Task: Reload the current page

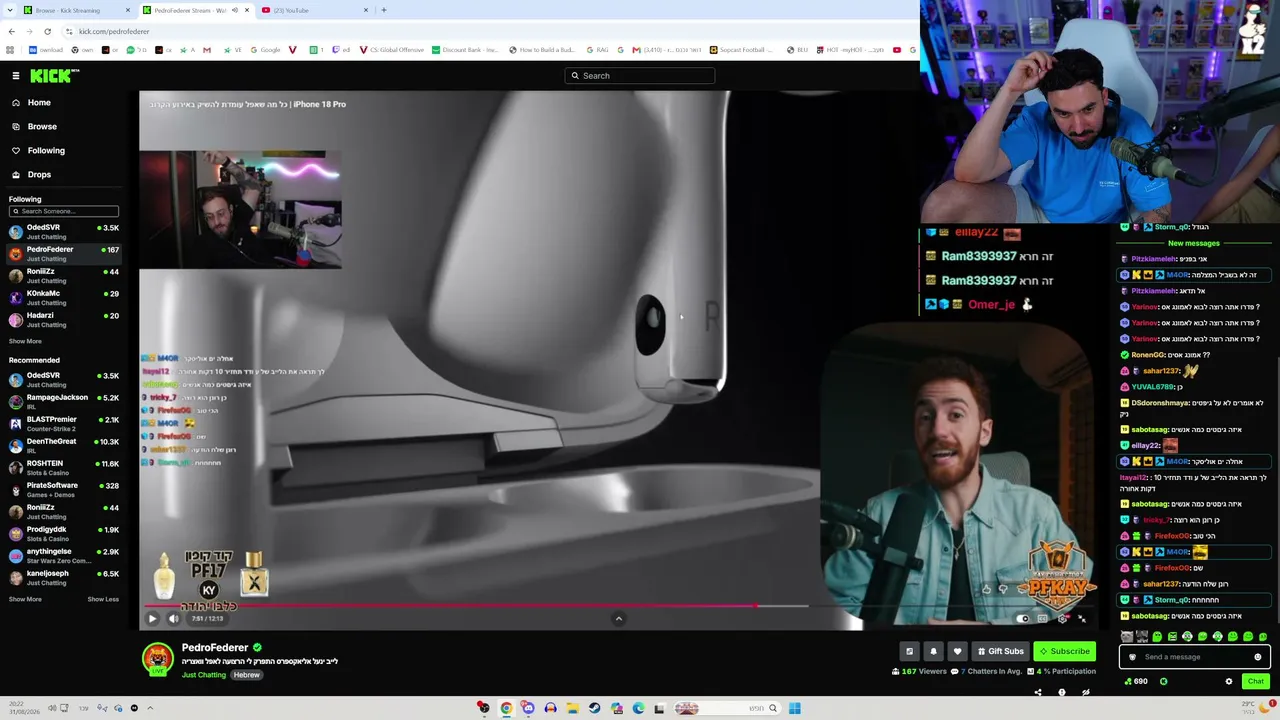Action: 47,31
